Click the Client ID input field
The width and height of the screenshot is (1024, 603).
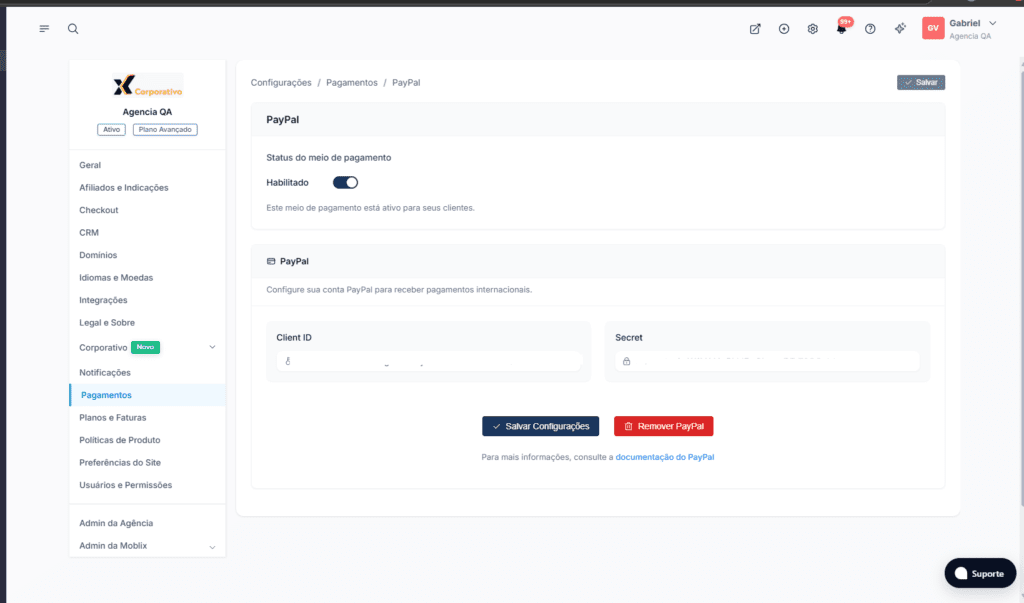point(429,361)
